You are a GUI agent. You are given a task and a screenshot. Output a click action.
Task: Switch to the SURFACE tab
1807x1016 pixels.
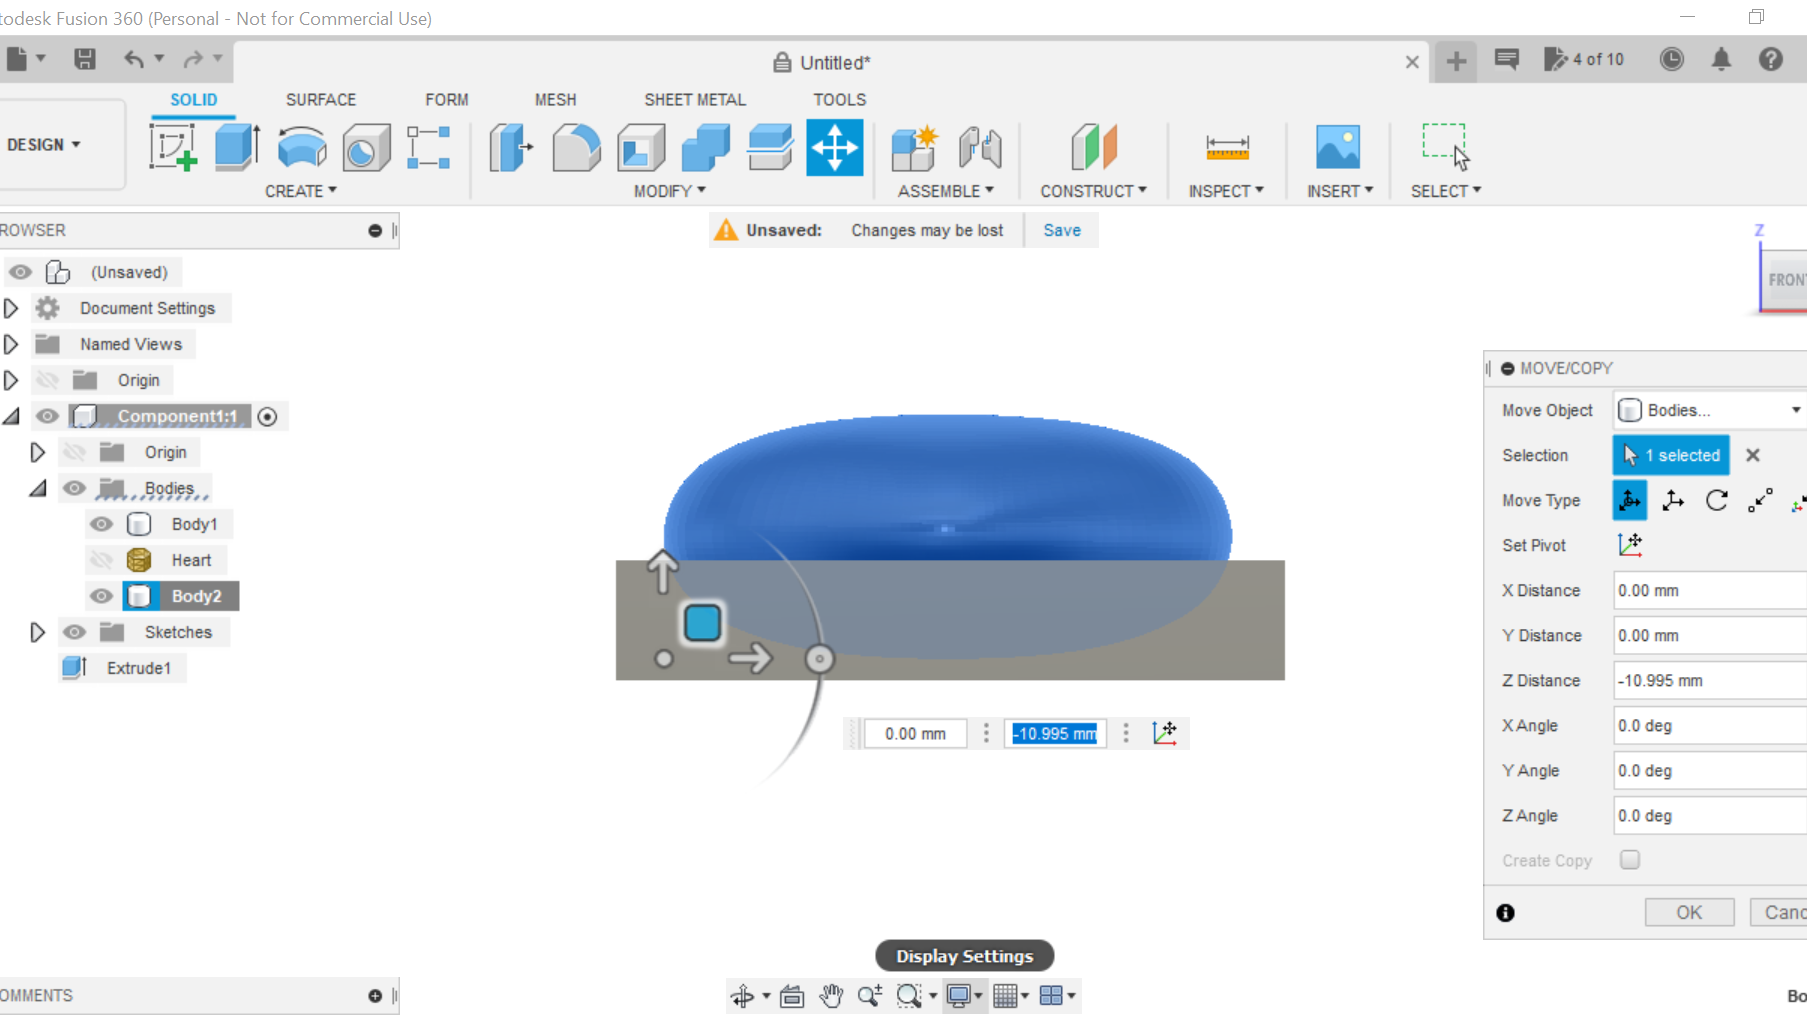320,99
